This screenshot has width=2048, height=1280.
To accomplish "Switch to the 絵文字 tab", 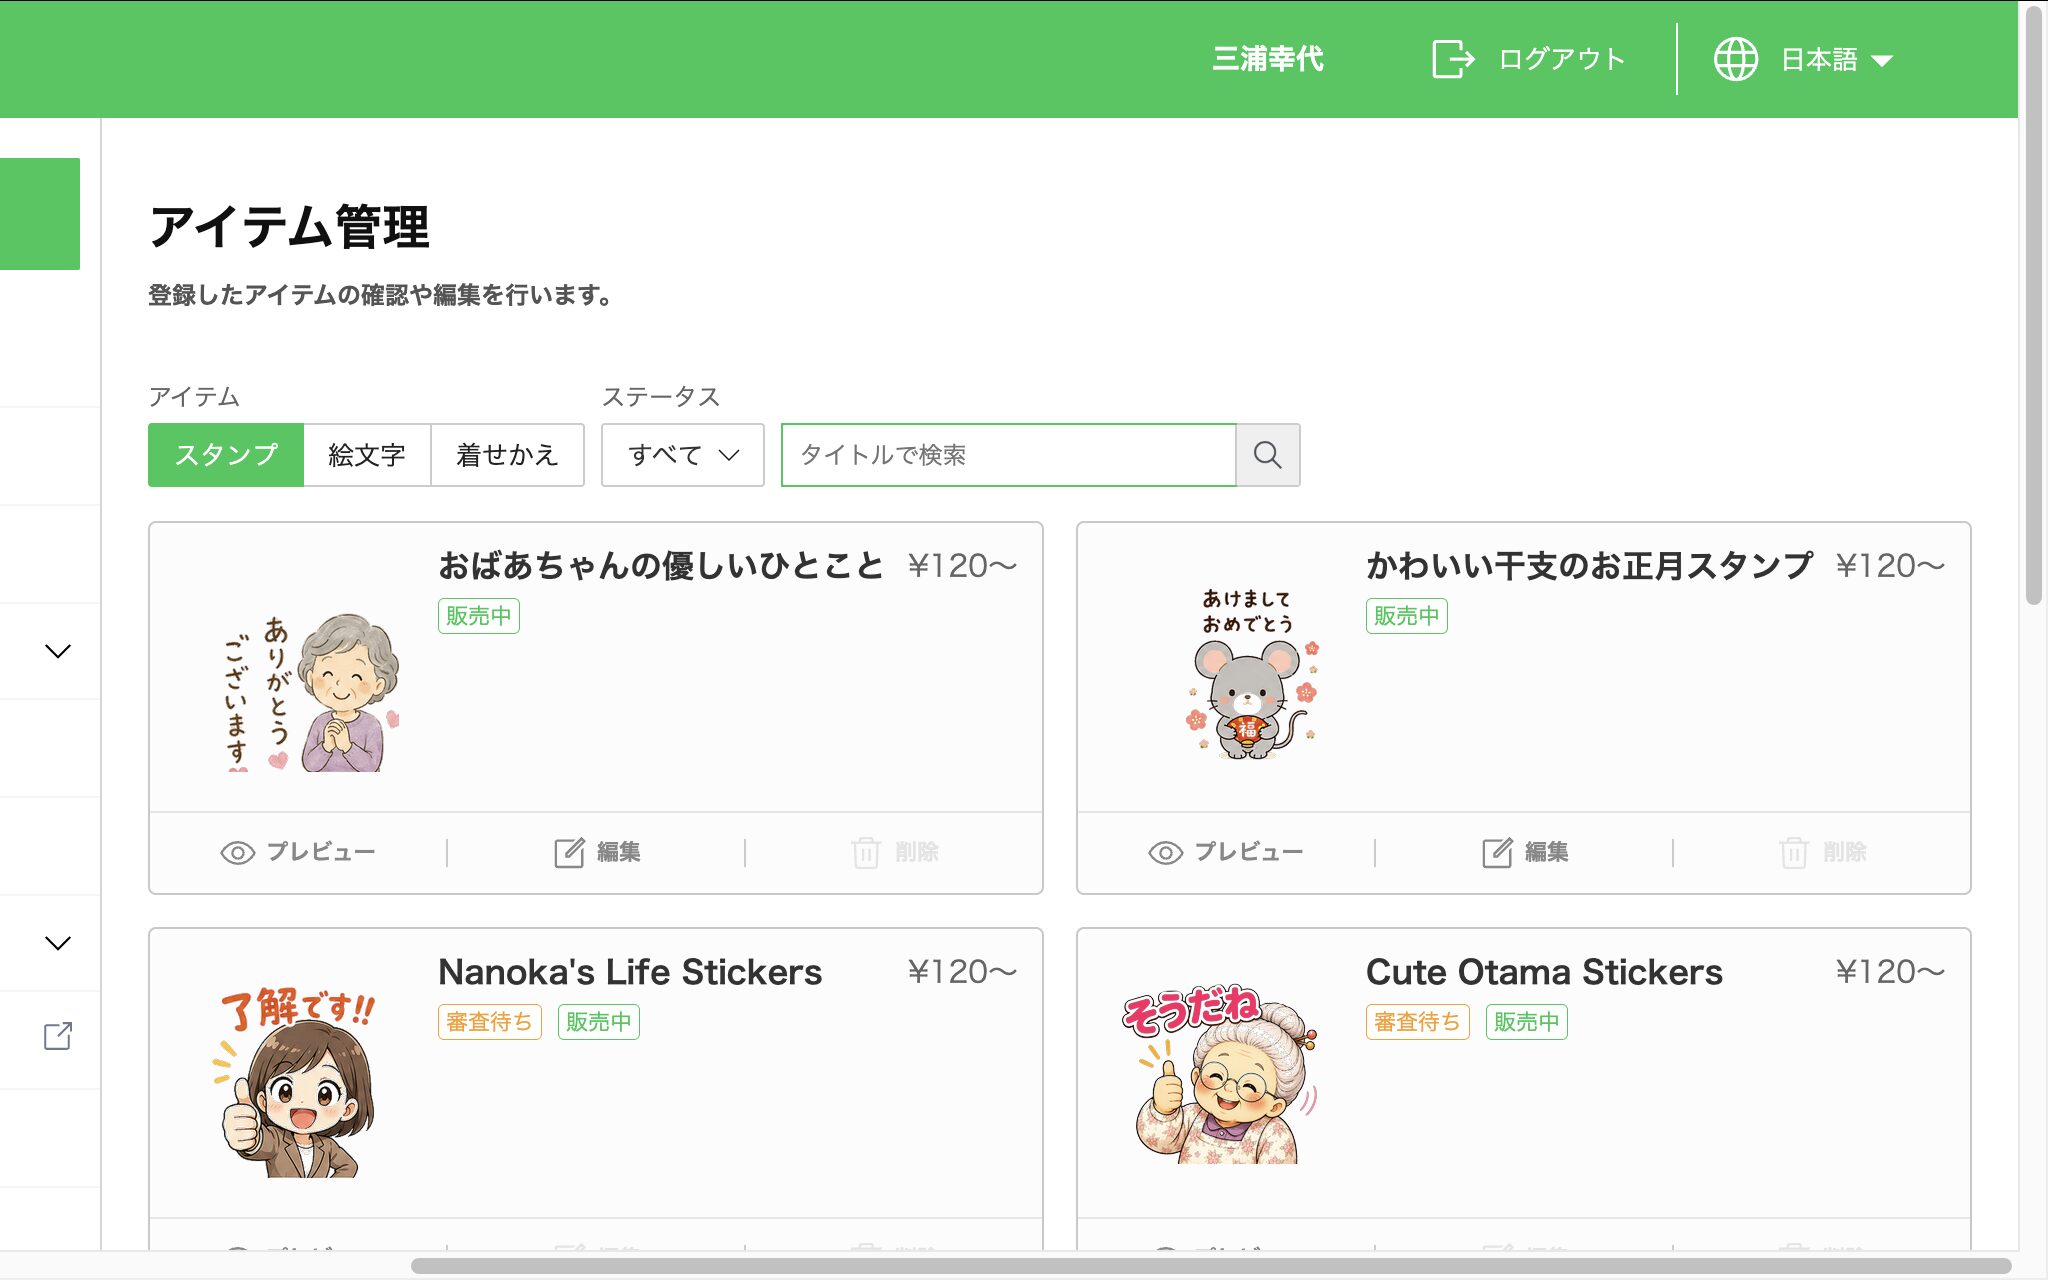I will 367,455.
